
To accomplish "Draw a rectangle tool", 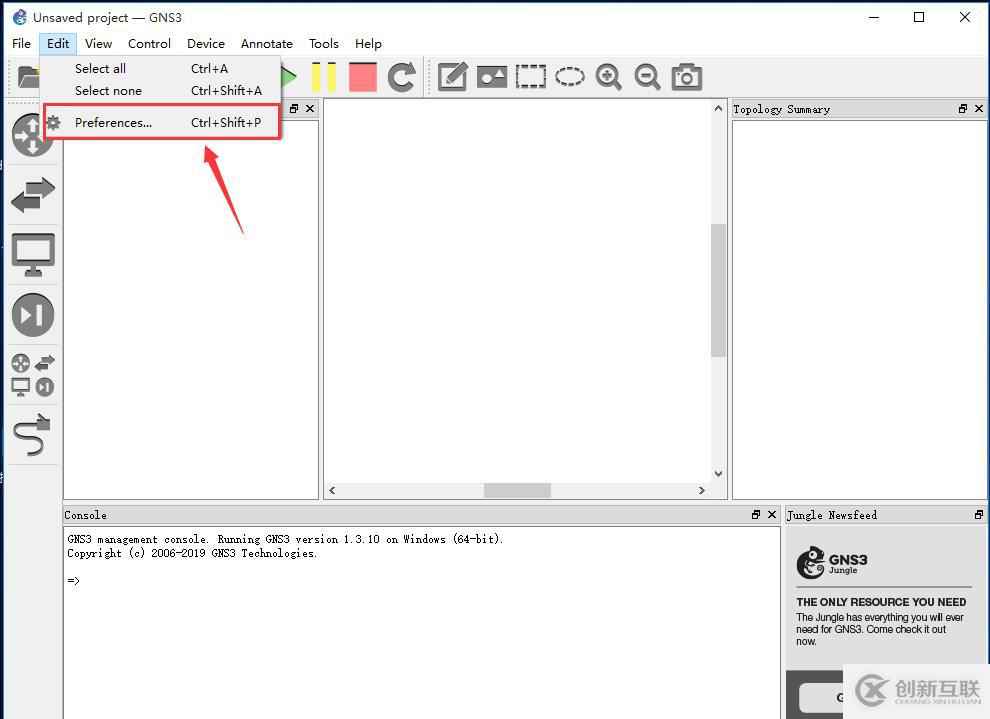I will point(530,77).
